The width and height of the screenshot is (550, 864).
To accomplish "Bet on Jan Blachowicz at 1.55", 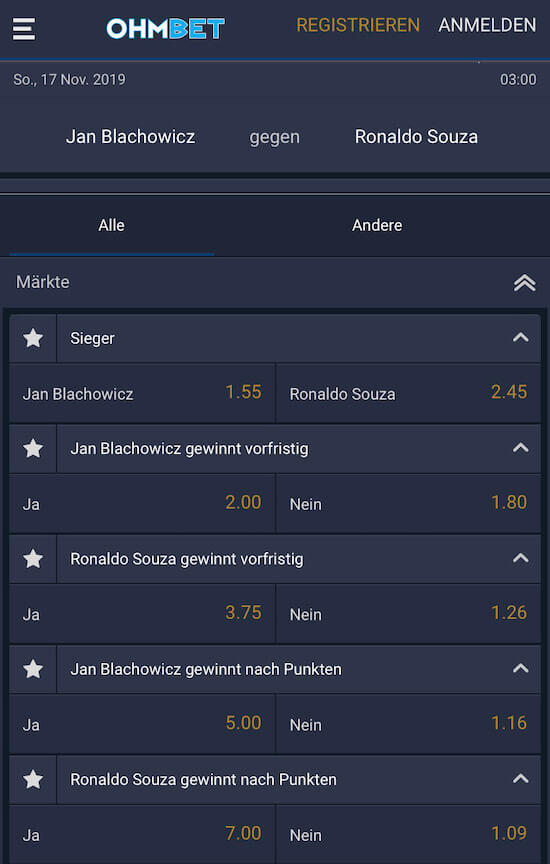I will click(142, 393).
